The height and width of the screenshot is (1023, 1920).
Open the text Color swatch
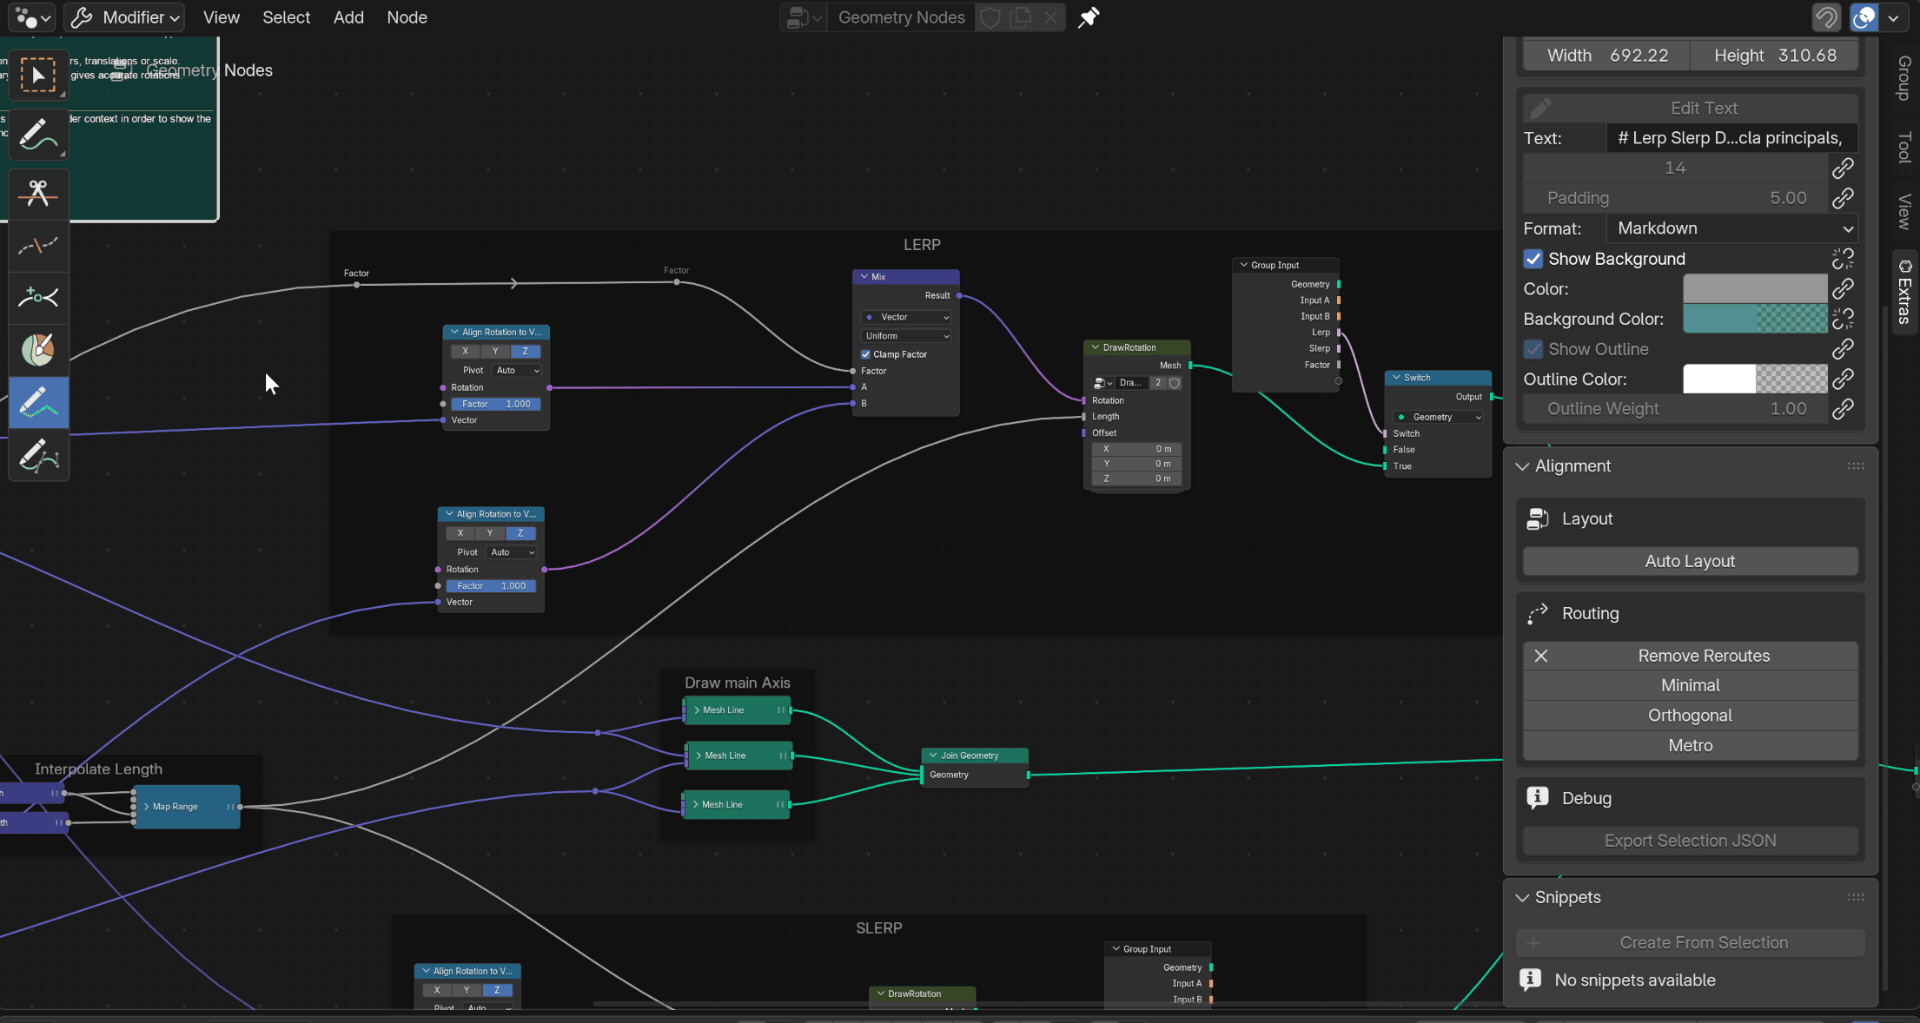tap(1755, 289)
